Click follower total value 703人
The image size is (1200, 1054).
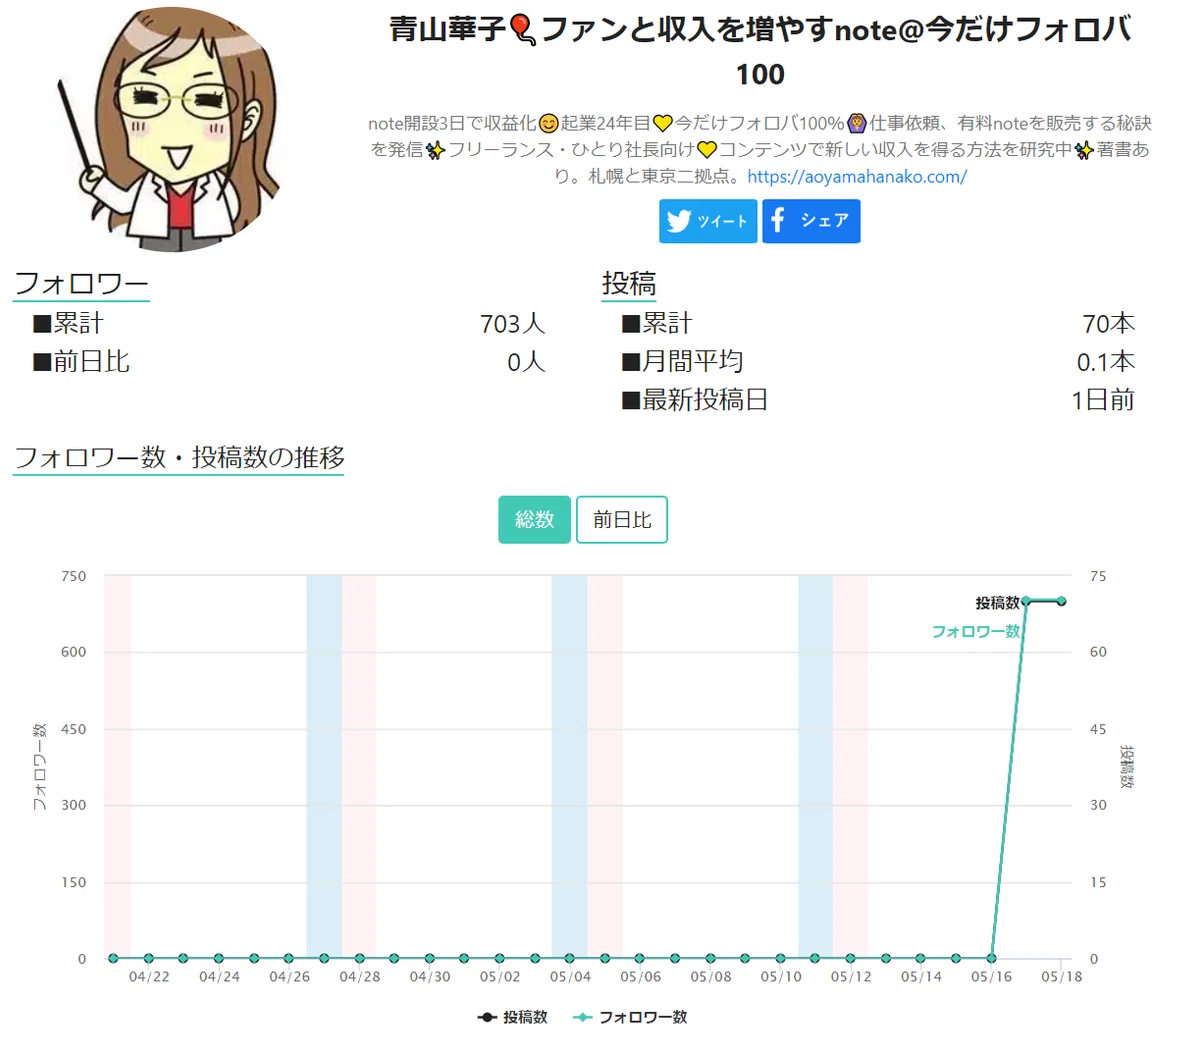pyautogui.click(x=512, y=324)
